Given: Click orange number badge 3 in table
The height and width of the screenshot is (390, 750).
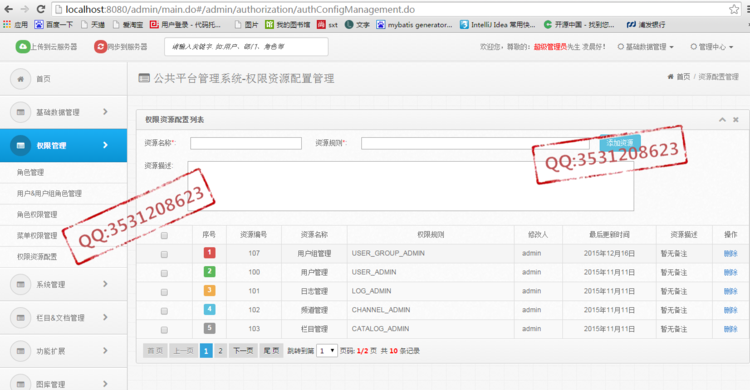Looking at the screenshot, I should [210, 290].
